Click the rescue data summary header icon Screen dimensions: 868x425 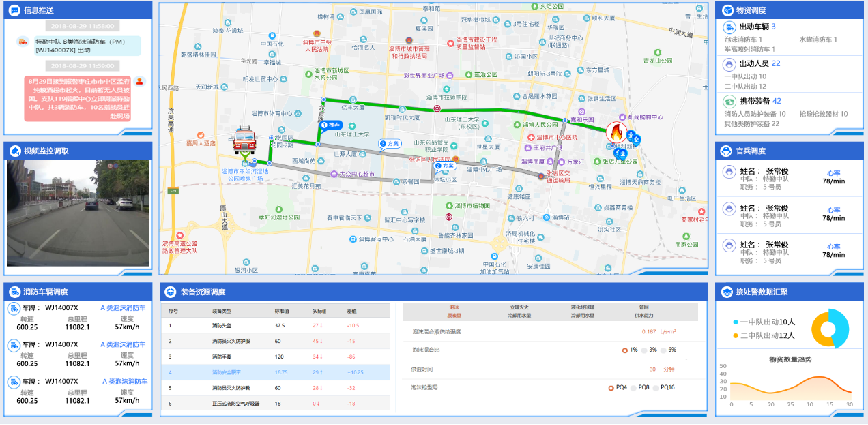coord(727,292)
